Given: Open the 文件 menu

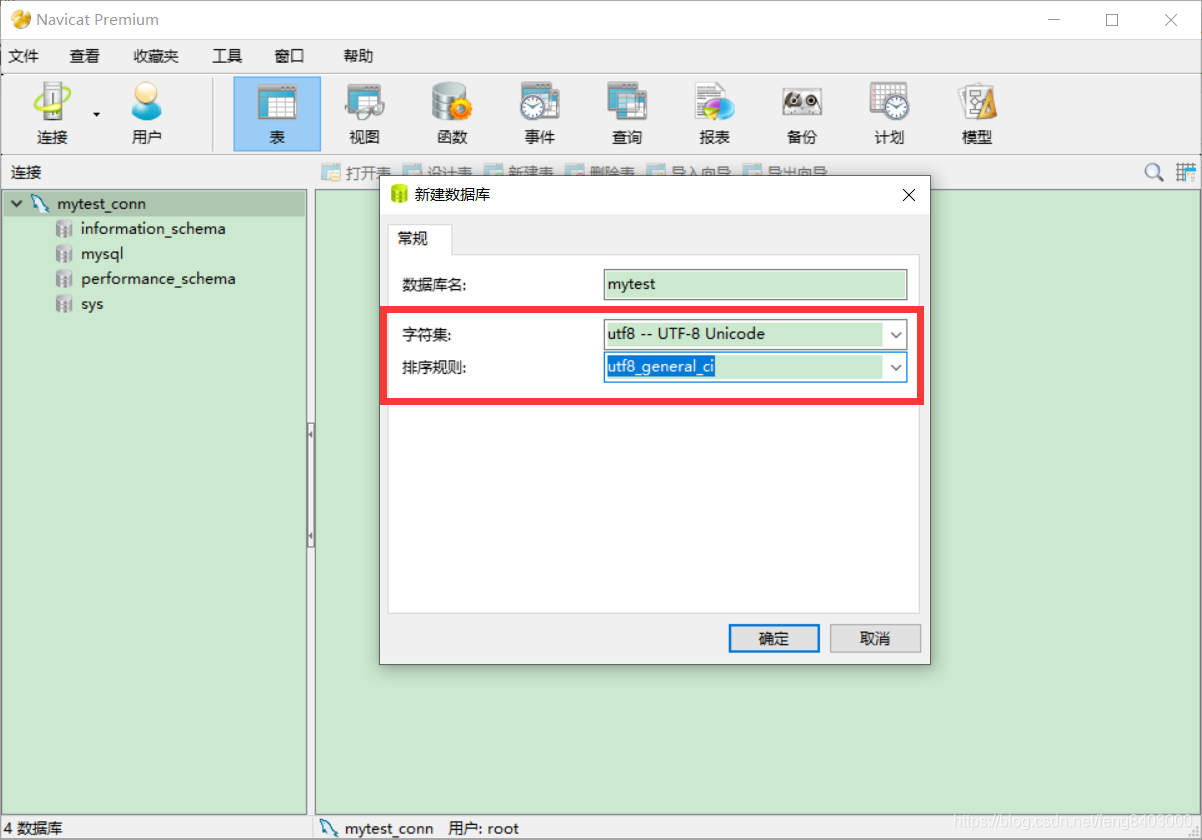Looking at the screenshot, I should coord(24,56).
